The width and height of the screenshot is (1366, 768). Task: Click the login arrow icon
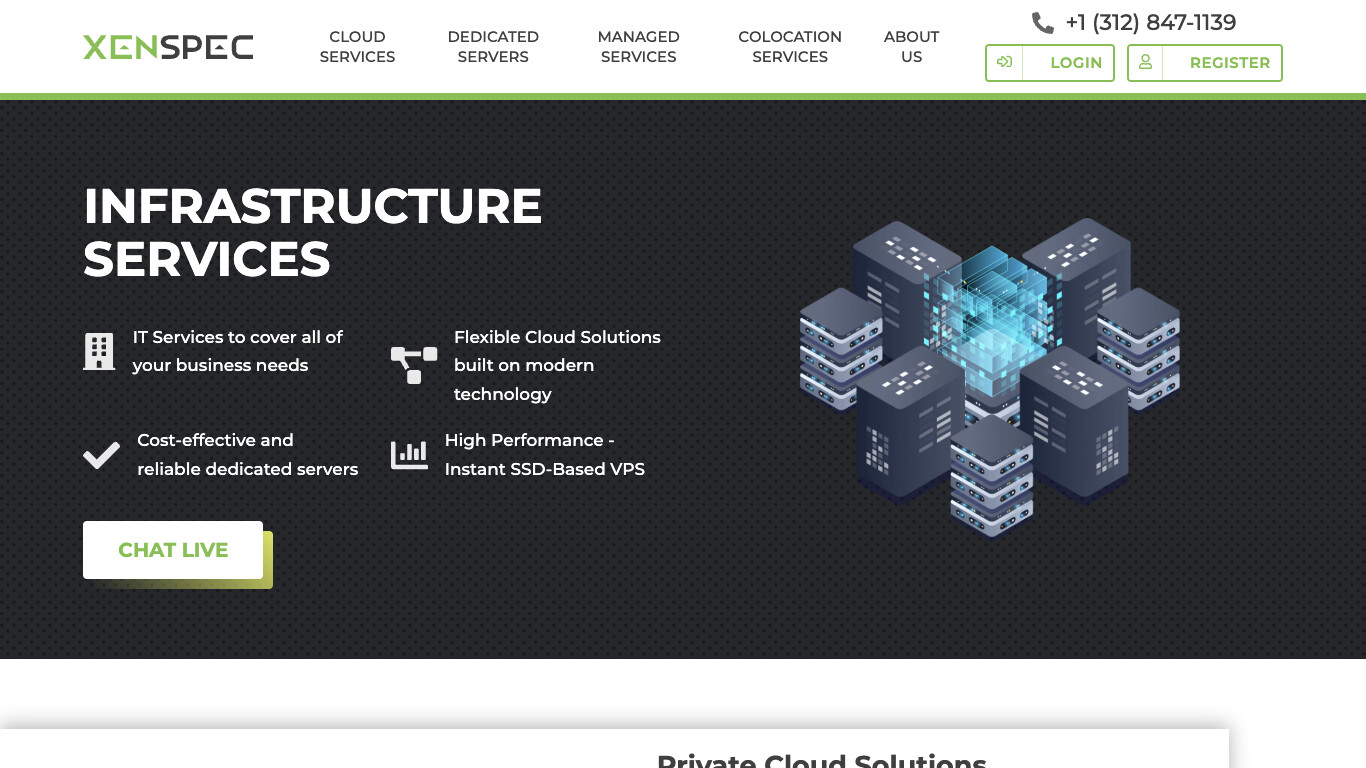[1004, 62]
